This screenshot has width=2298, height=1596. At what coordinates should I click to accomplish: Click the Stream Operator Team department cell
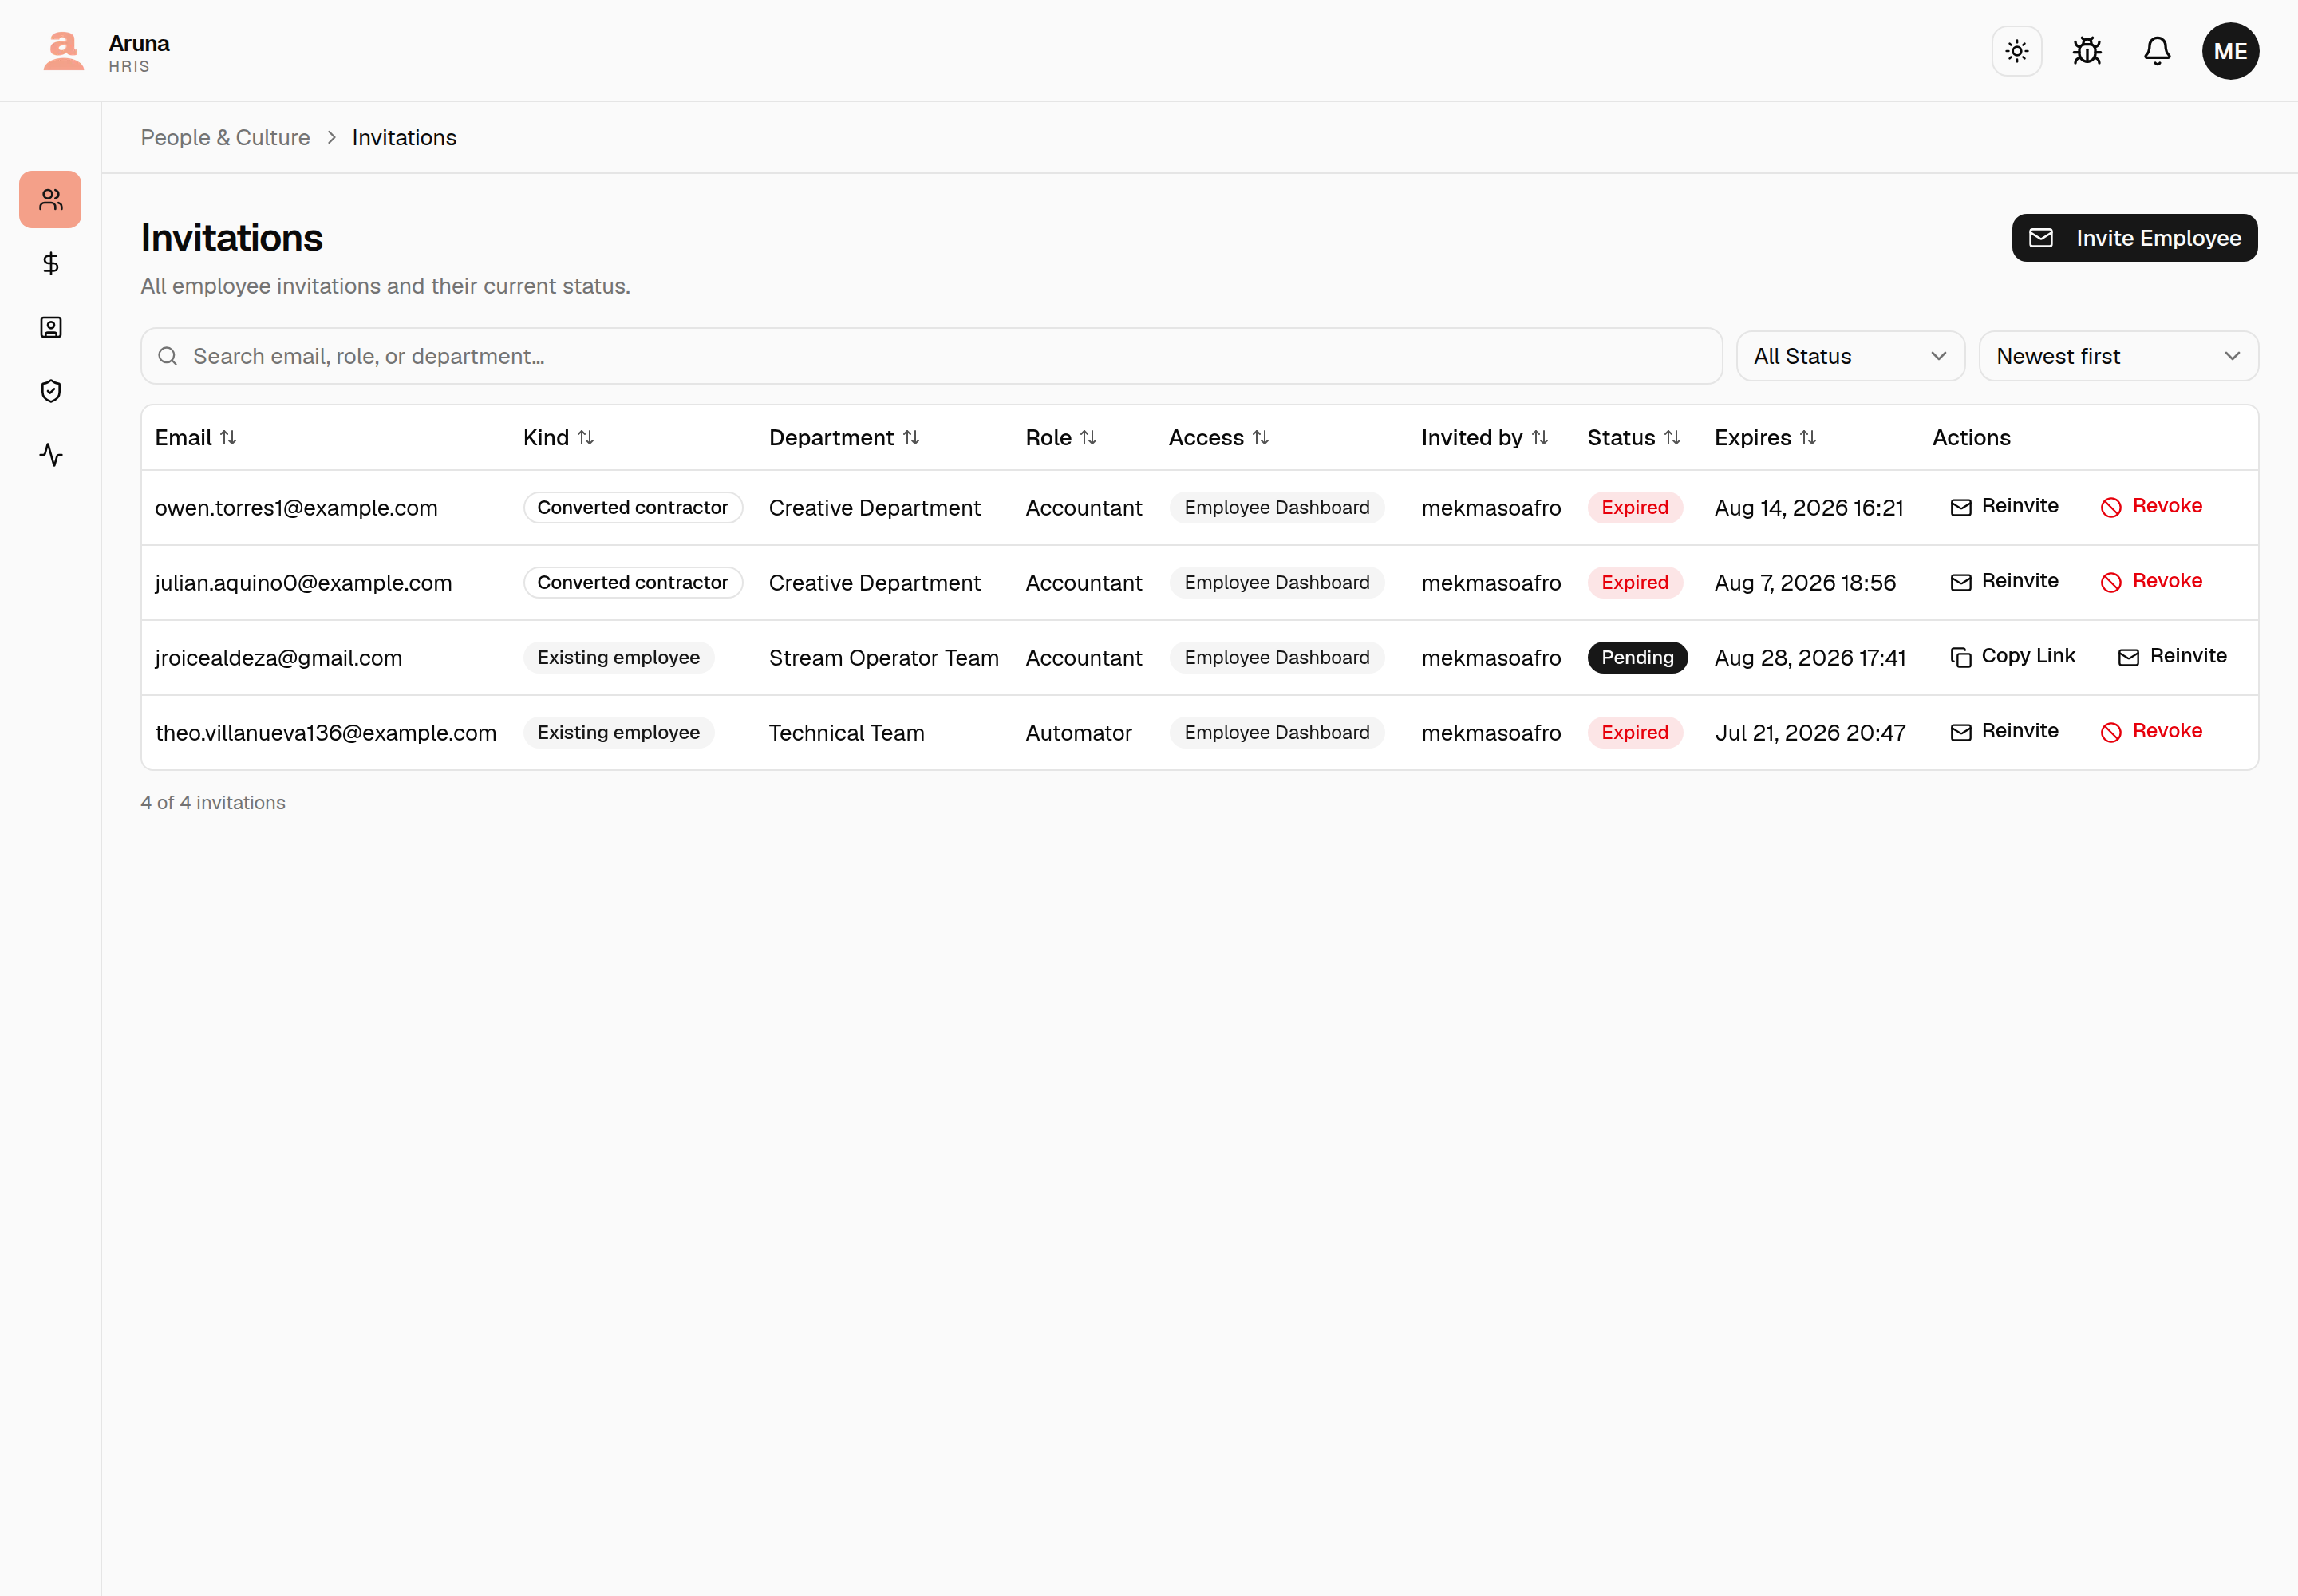[883, 658]
